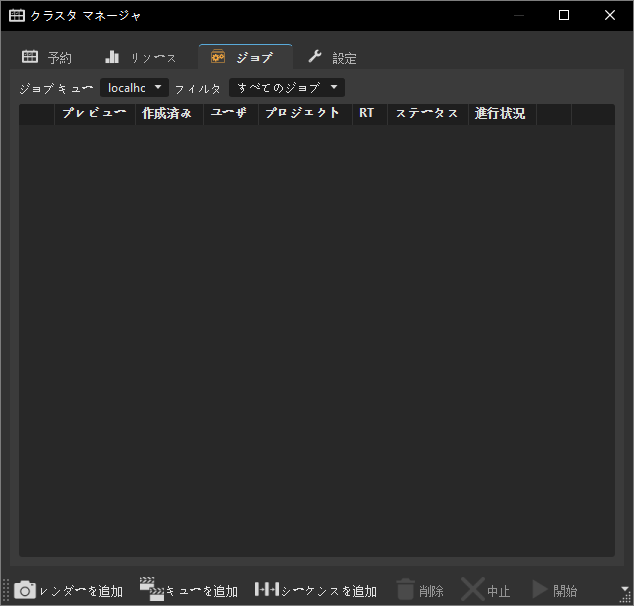The image size is (634, 606).
Task: Expand the toolbar overflow arrow at bottom right
Action: (x=625, y=588)
